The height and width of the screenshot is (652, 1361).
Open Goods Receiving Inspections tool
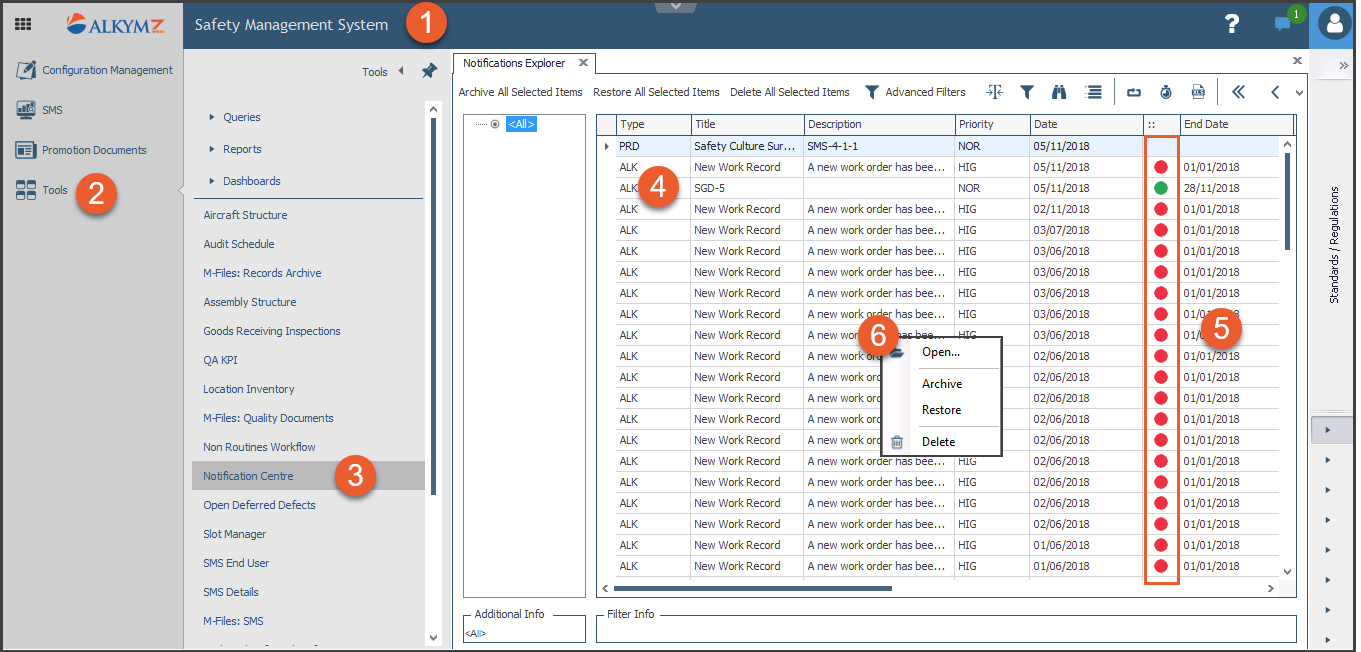(x=272, y=331)
